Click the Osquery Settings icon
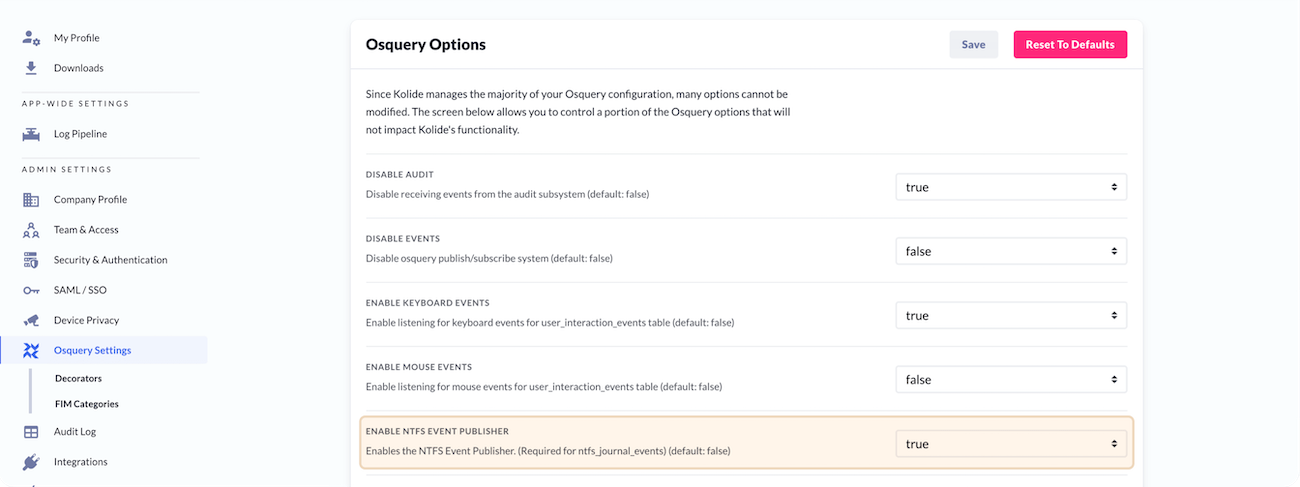This screenshot has width=1300, height=487. pyautogui.click(x=31, y=350)
